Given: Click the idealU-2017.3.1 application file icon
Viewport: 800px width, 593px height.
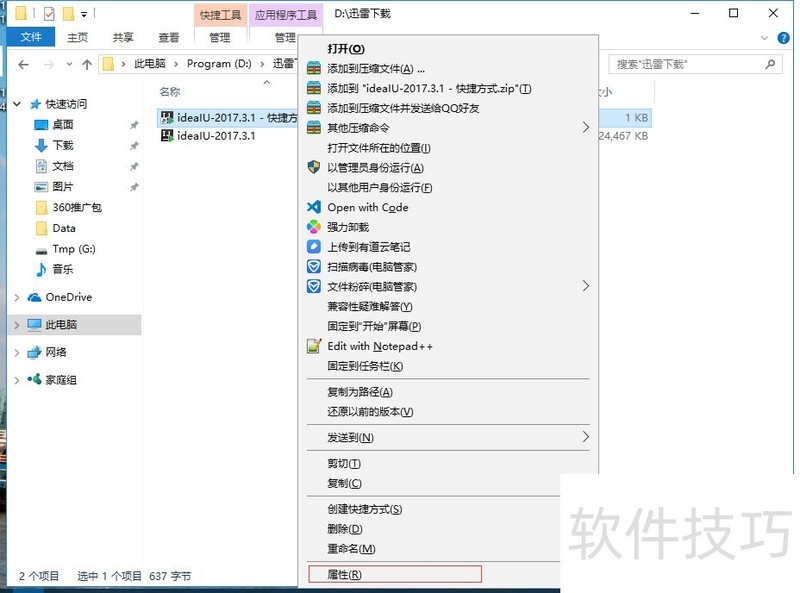Looking at the screenshot, I should click(x=166, y=136).
